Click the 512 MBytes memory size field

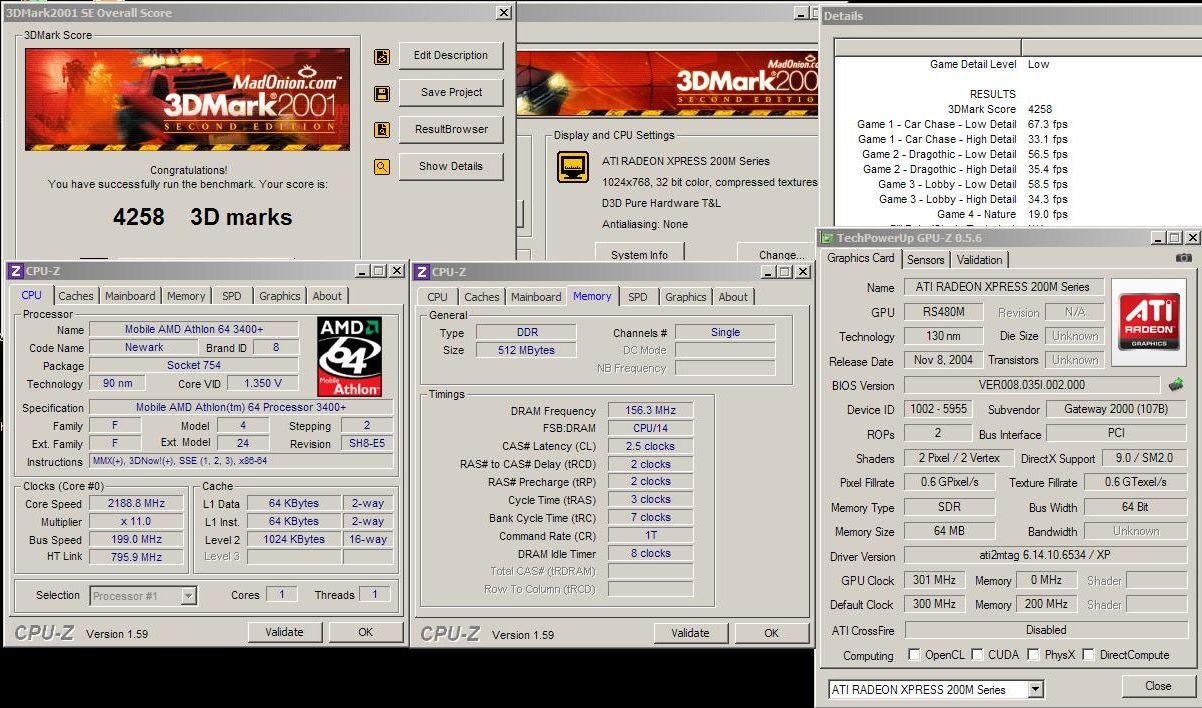tap(527, 351)
